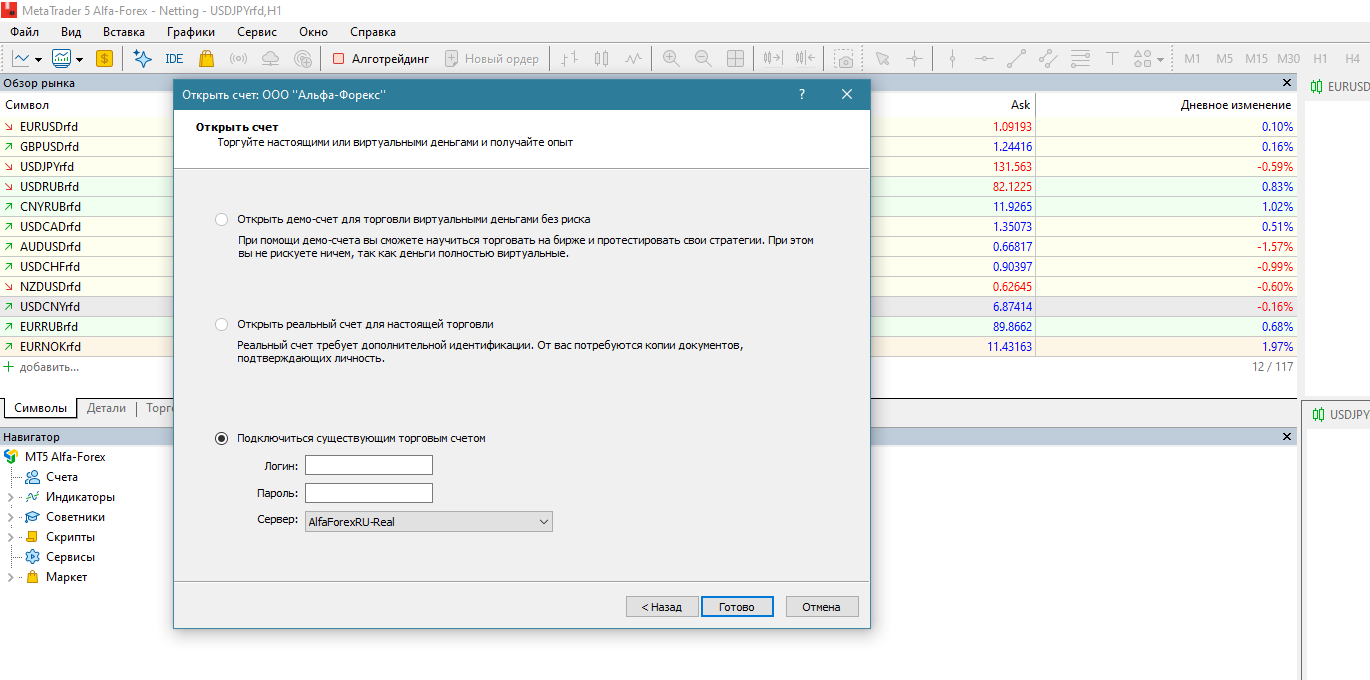This screenshot has width=1370, height=680.
Task: Click the Логин input field
Action: click(369, 465)
